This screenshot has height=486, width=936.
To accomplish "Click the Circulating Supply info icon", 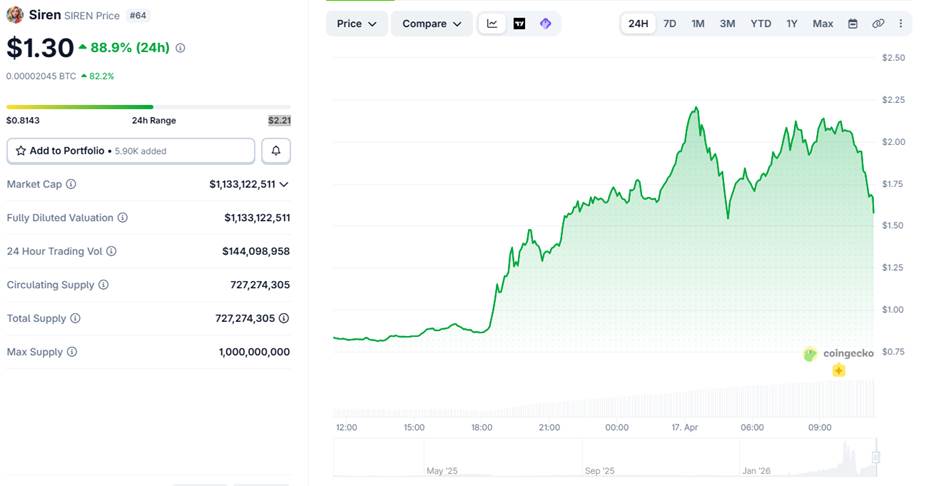I will click(x=103, y=285).
